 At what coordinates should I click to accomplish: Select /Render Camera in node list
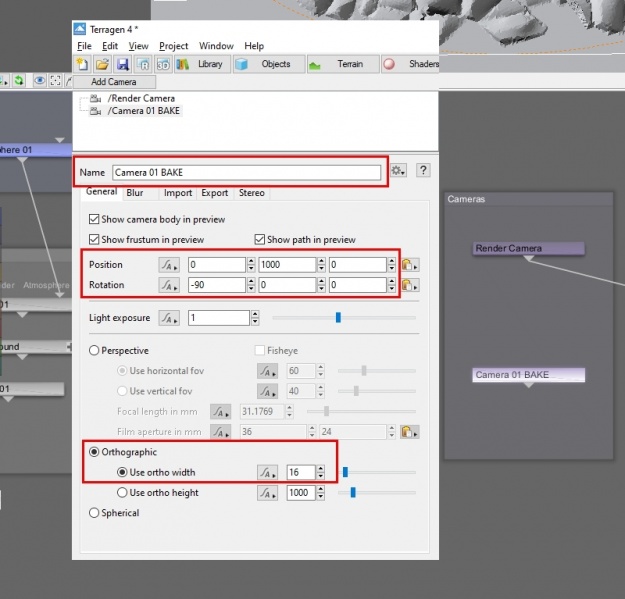tap(141, 98)
